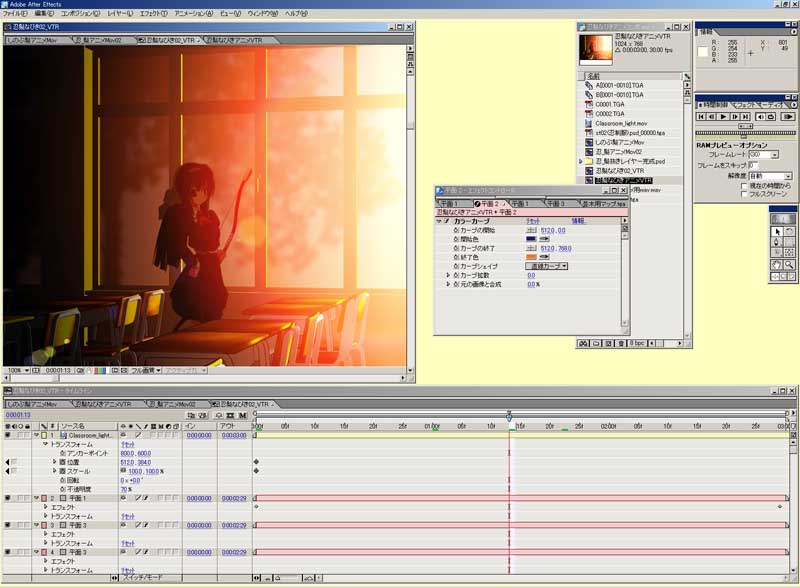
Task: Expand folder 忍_髪抜きレイヤー完成.psd in Project
Action: (x=581, y=161)
